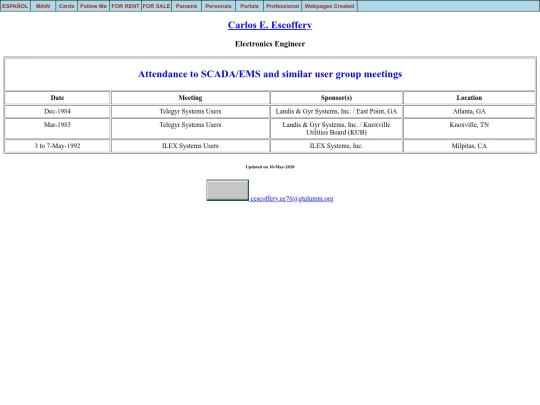Click Telegyr Systems Users in the Mar-1985 row

(190, 128)
